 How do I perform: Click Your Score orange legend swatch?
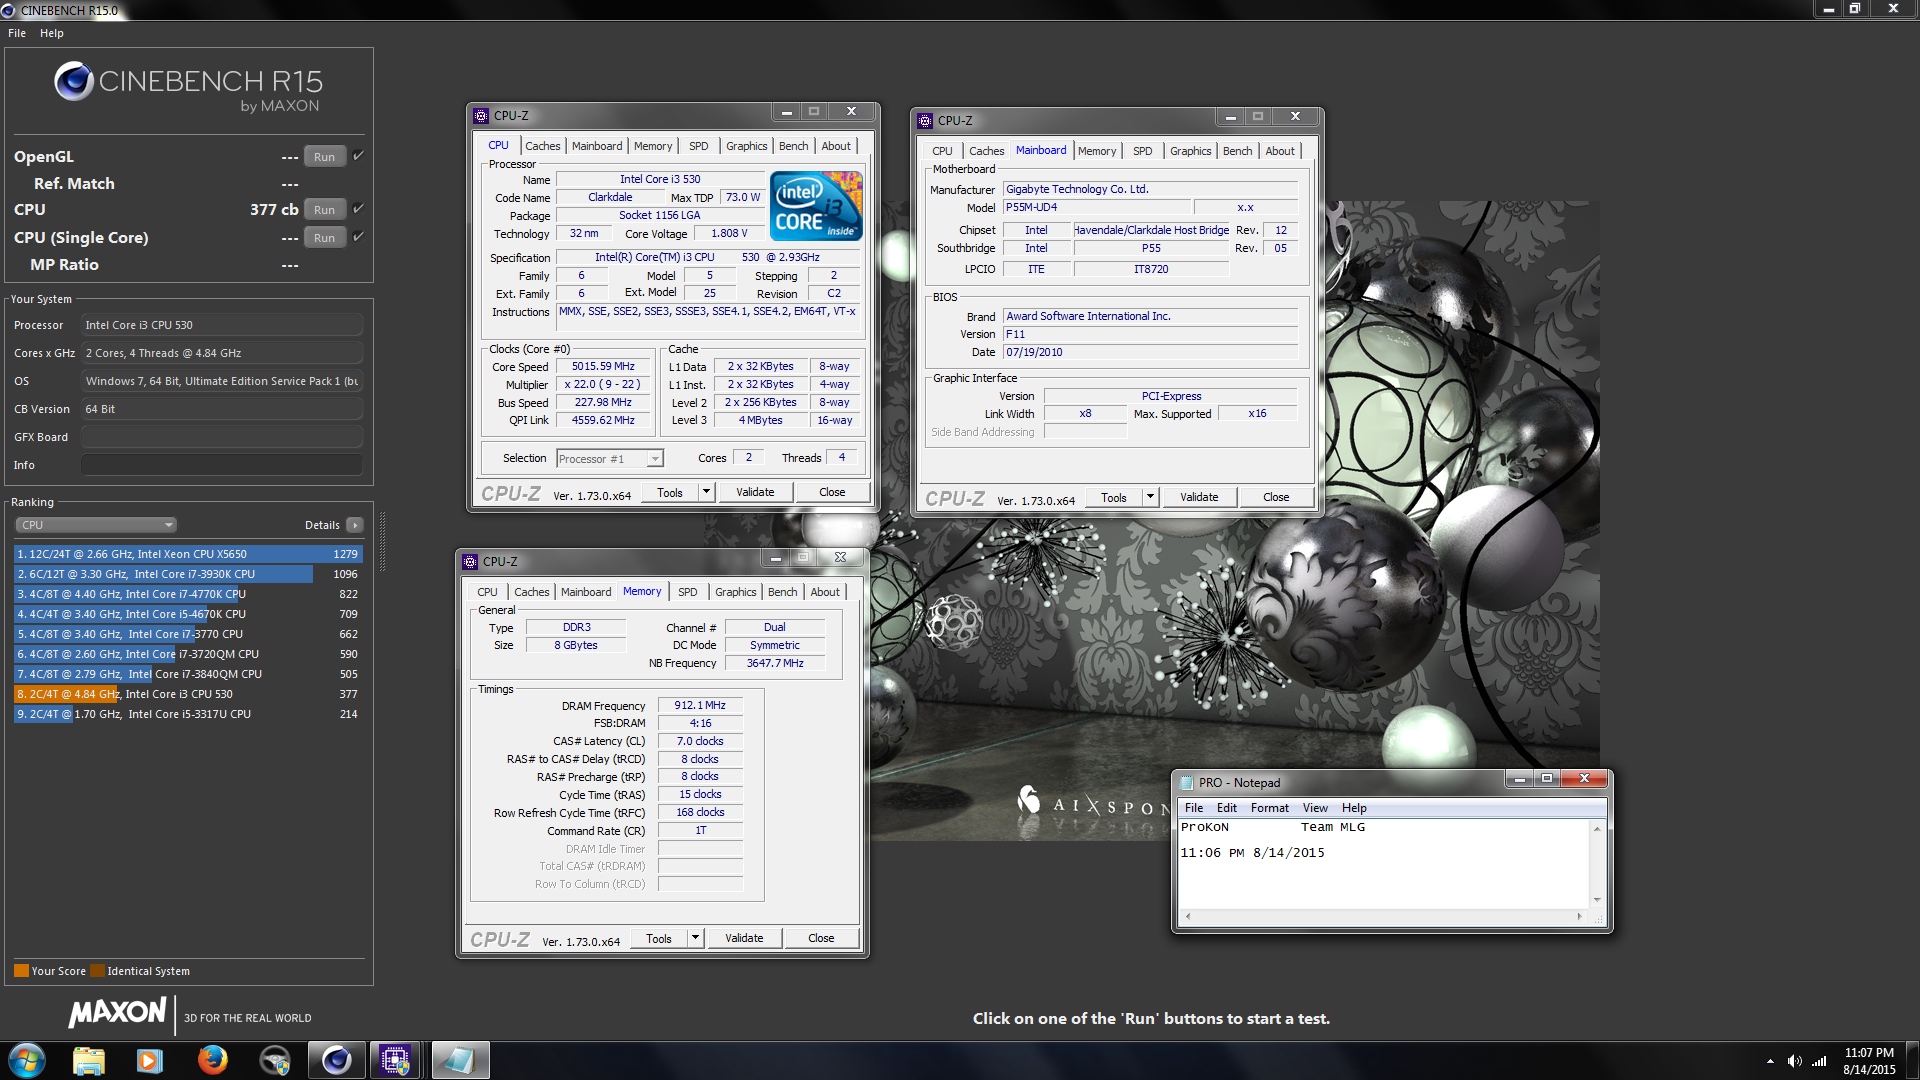click(21, 971)
